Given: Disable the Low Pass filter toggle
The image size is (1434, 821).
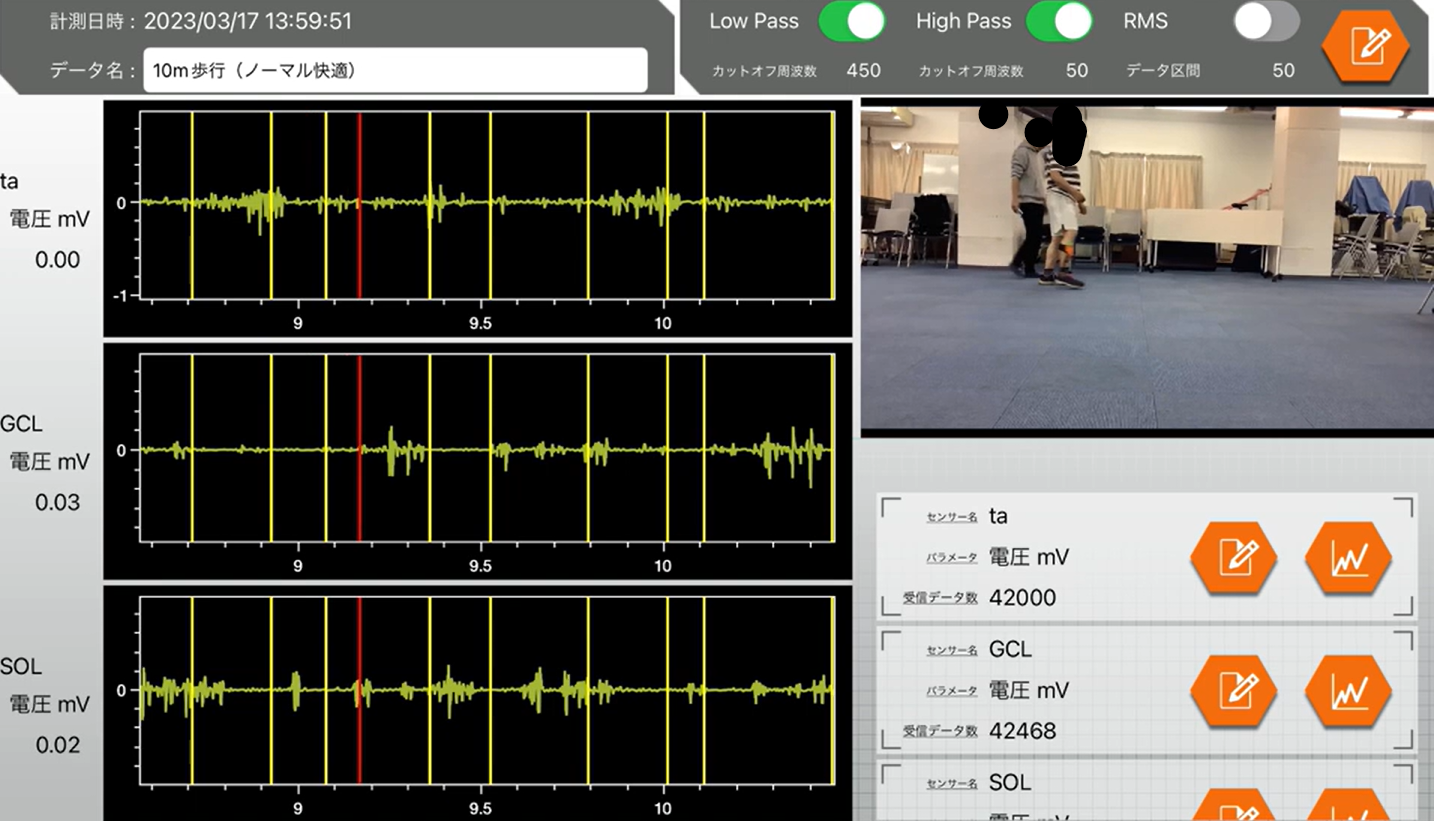Looking at the screenshot, I should point(852,21).
